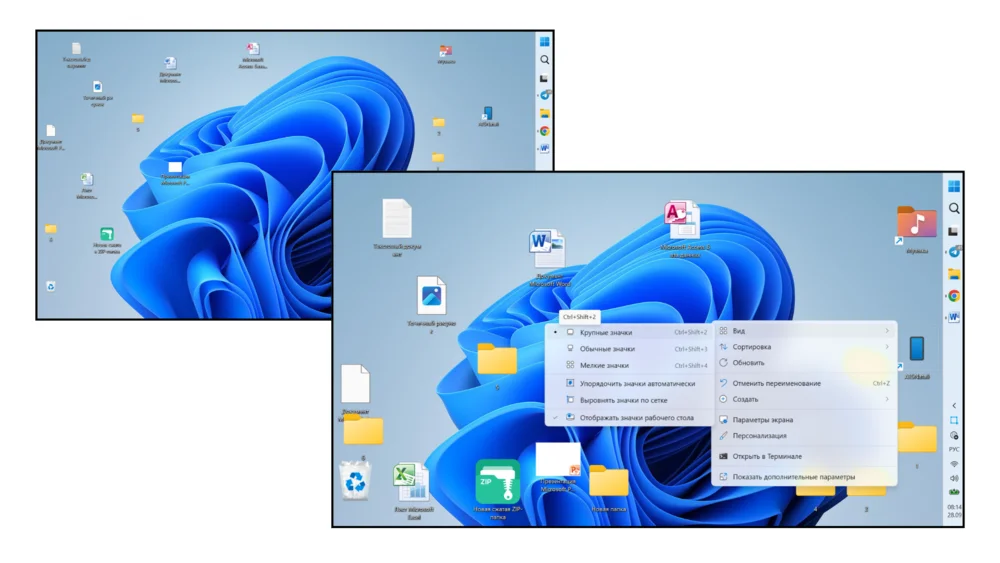Choose Показать дополнительные параметры

click(x=804, y=477)
